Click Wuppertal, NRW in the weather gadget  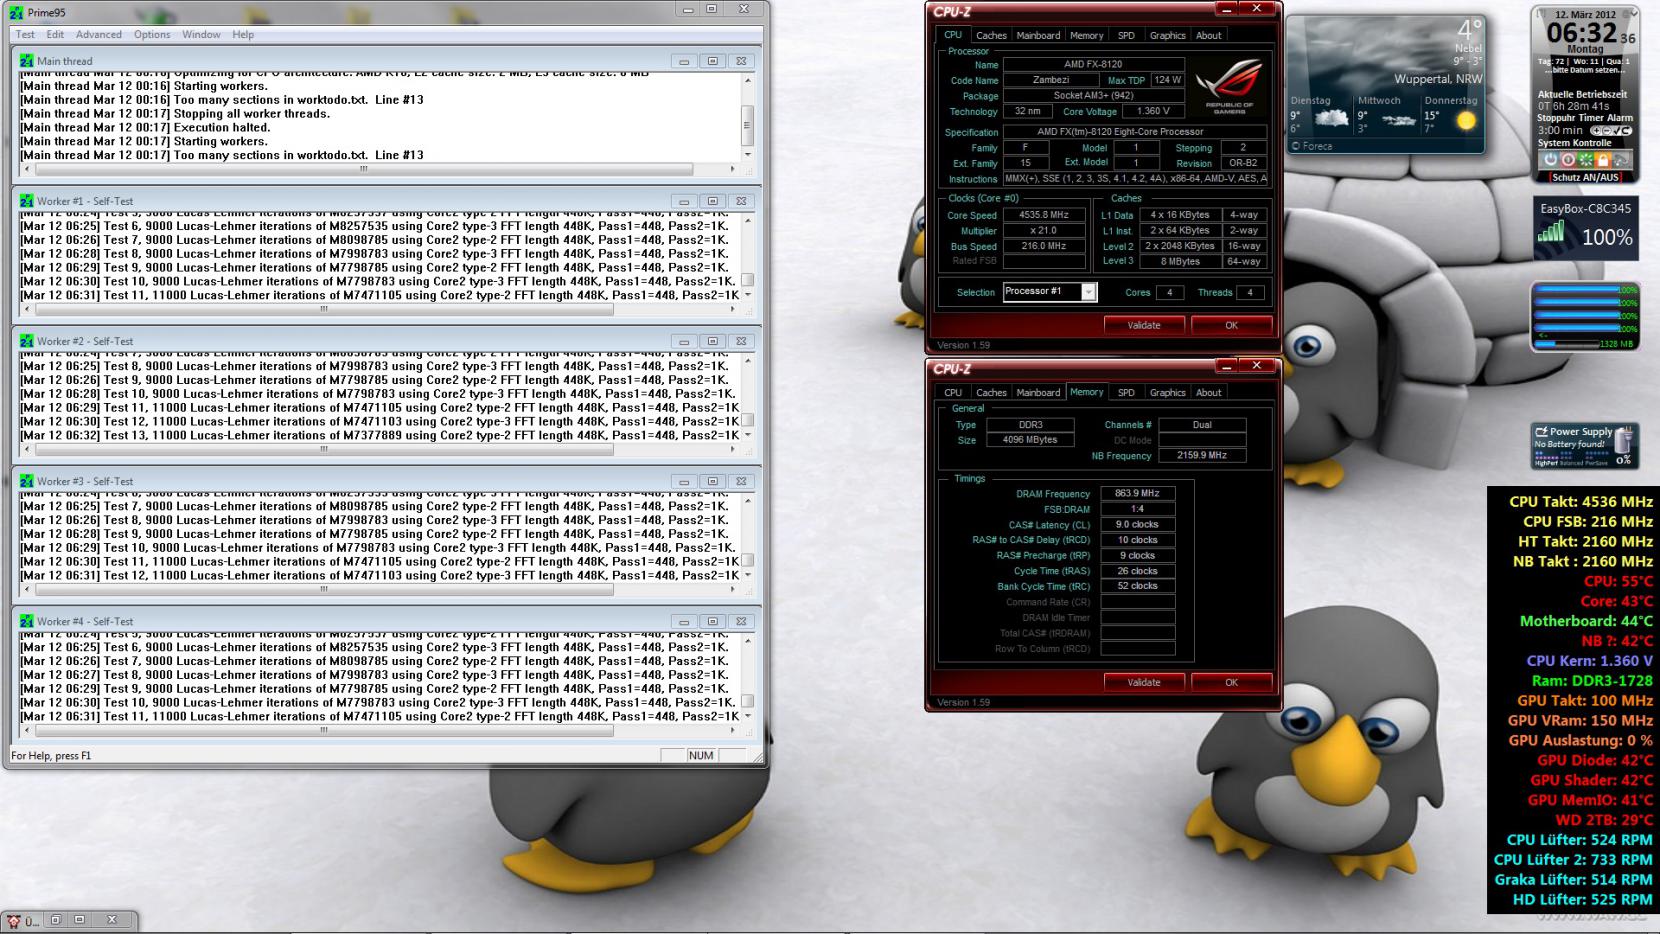point(1438,79)
